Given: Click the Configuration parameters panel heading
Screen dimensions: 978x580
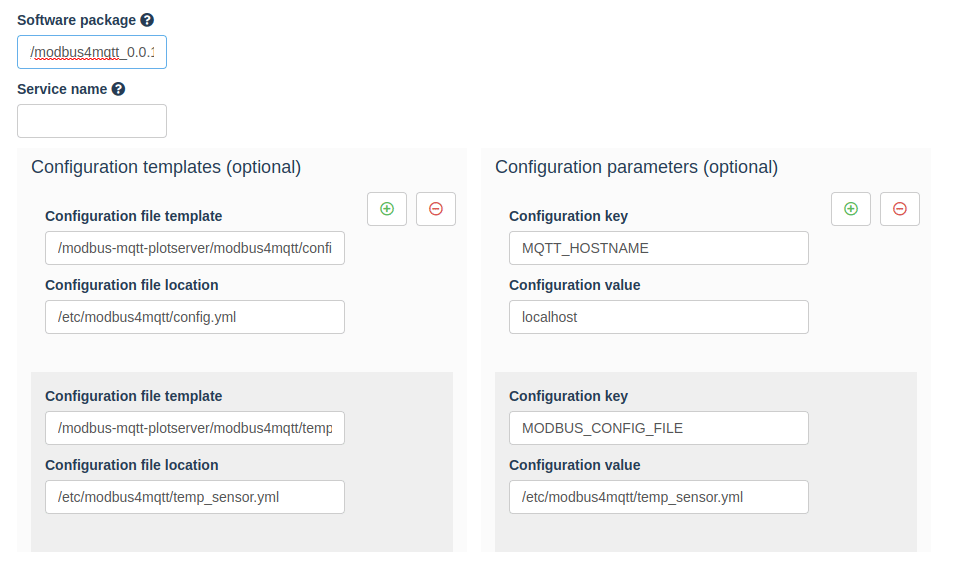Looking at the screenshot, I should point(636,167).
